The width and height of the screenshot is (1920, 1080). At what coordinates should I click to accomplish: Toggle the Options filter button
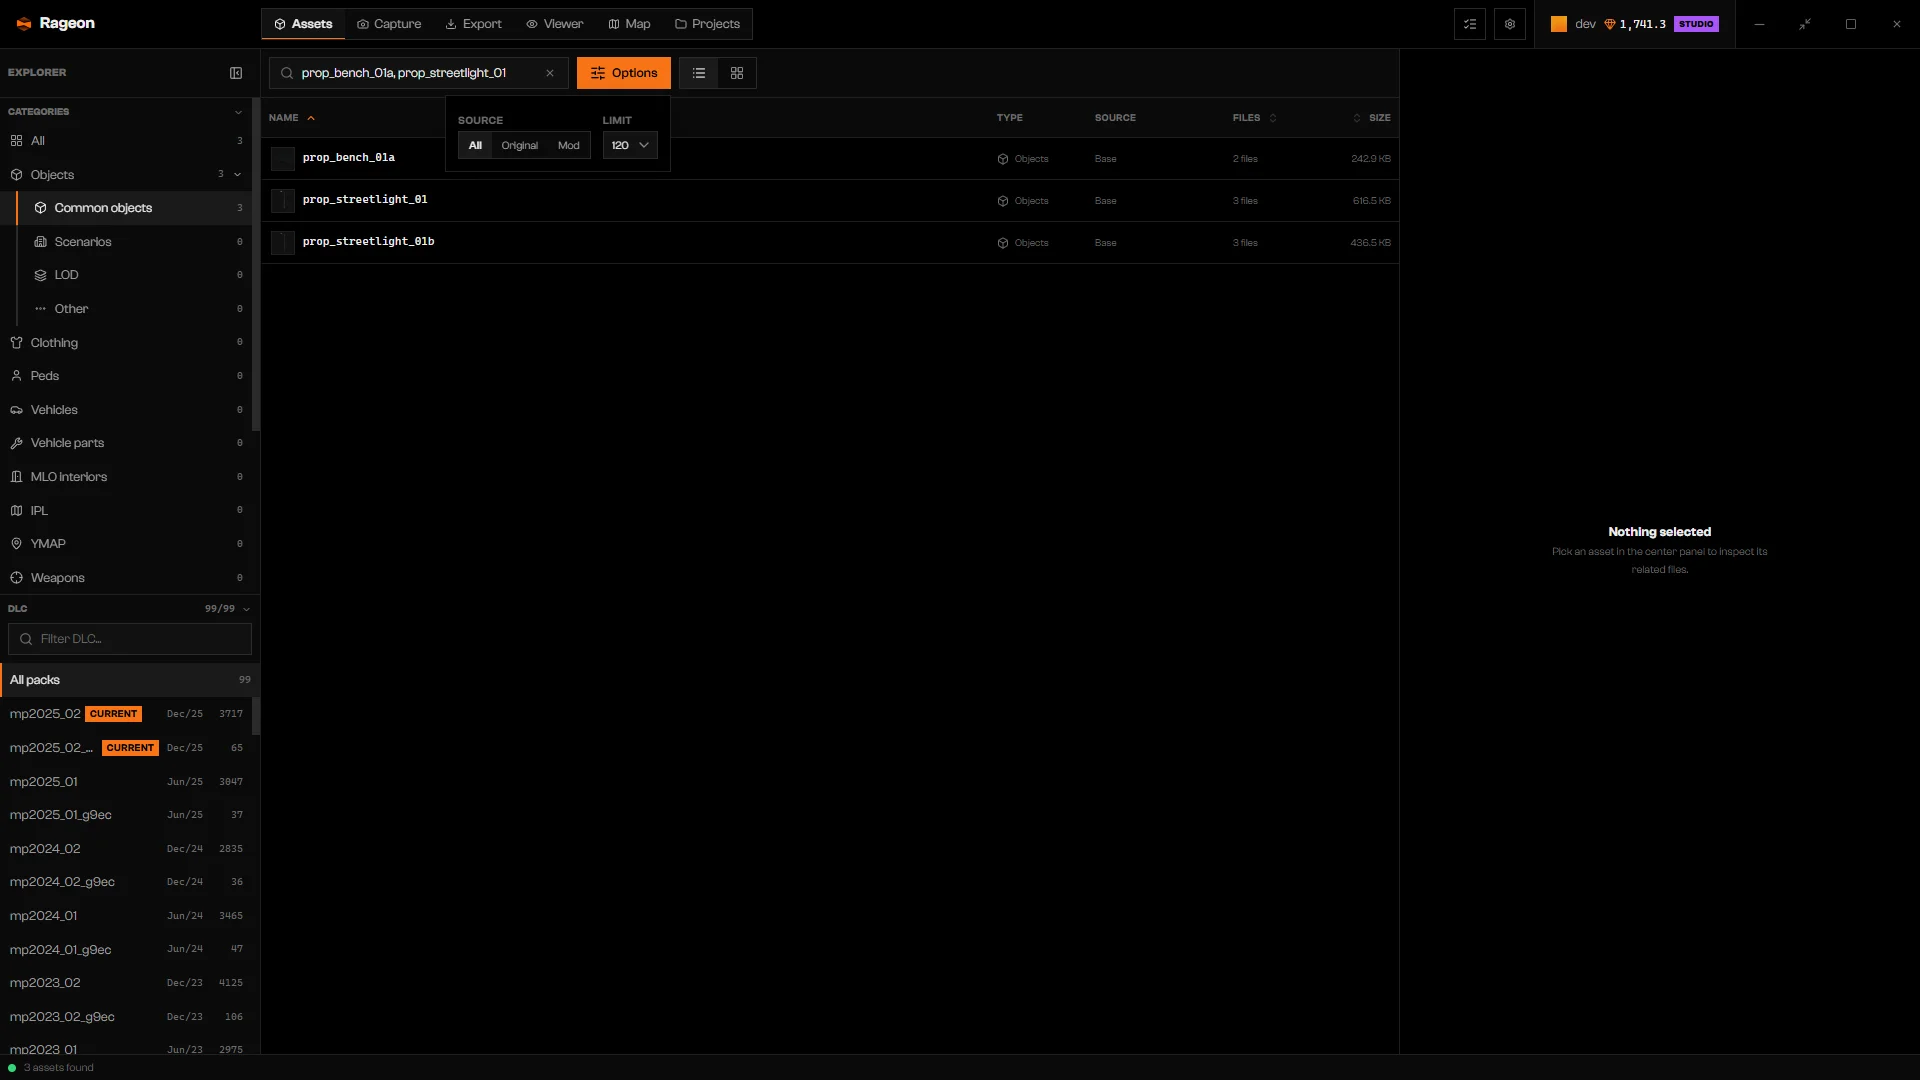pyautogui.click(x=624, y=73)
